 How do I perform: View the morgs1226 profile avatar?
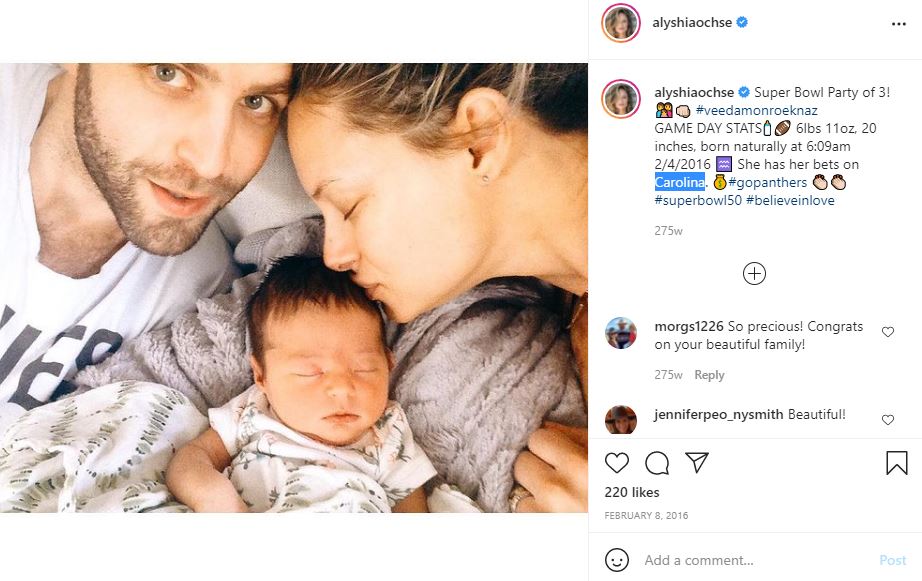coord(621,333)
